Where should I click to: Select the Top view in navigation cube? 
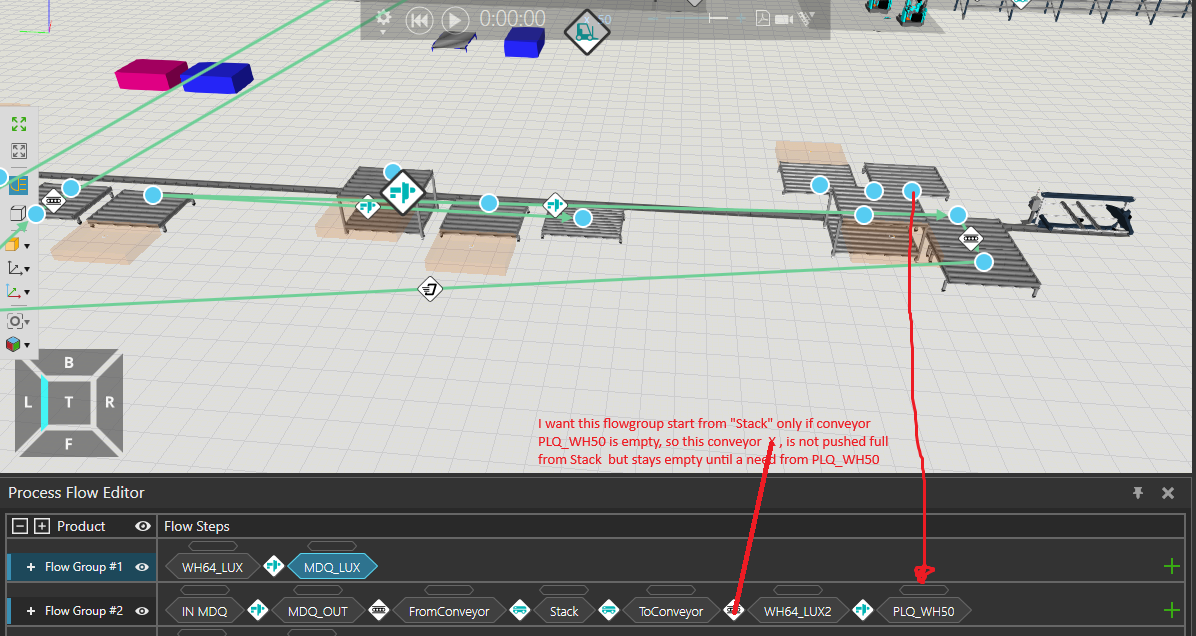(69, 402)
